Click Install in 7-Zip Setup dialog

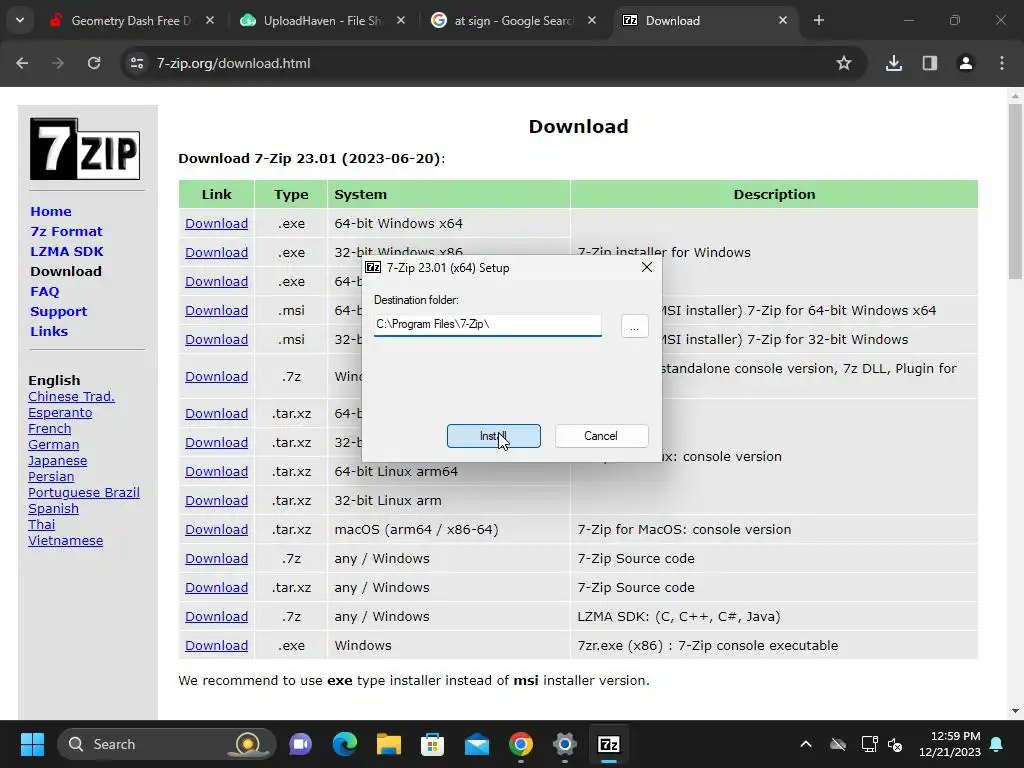pos(493,436)
